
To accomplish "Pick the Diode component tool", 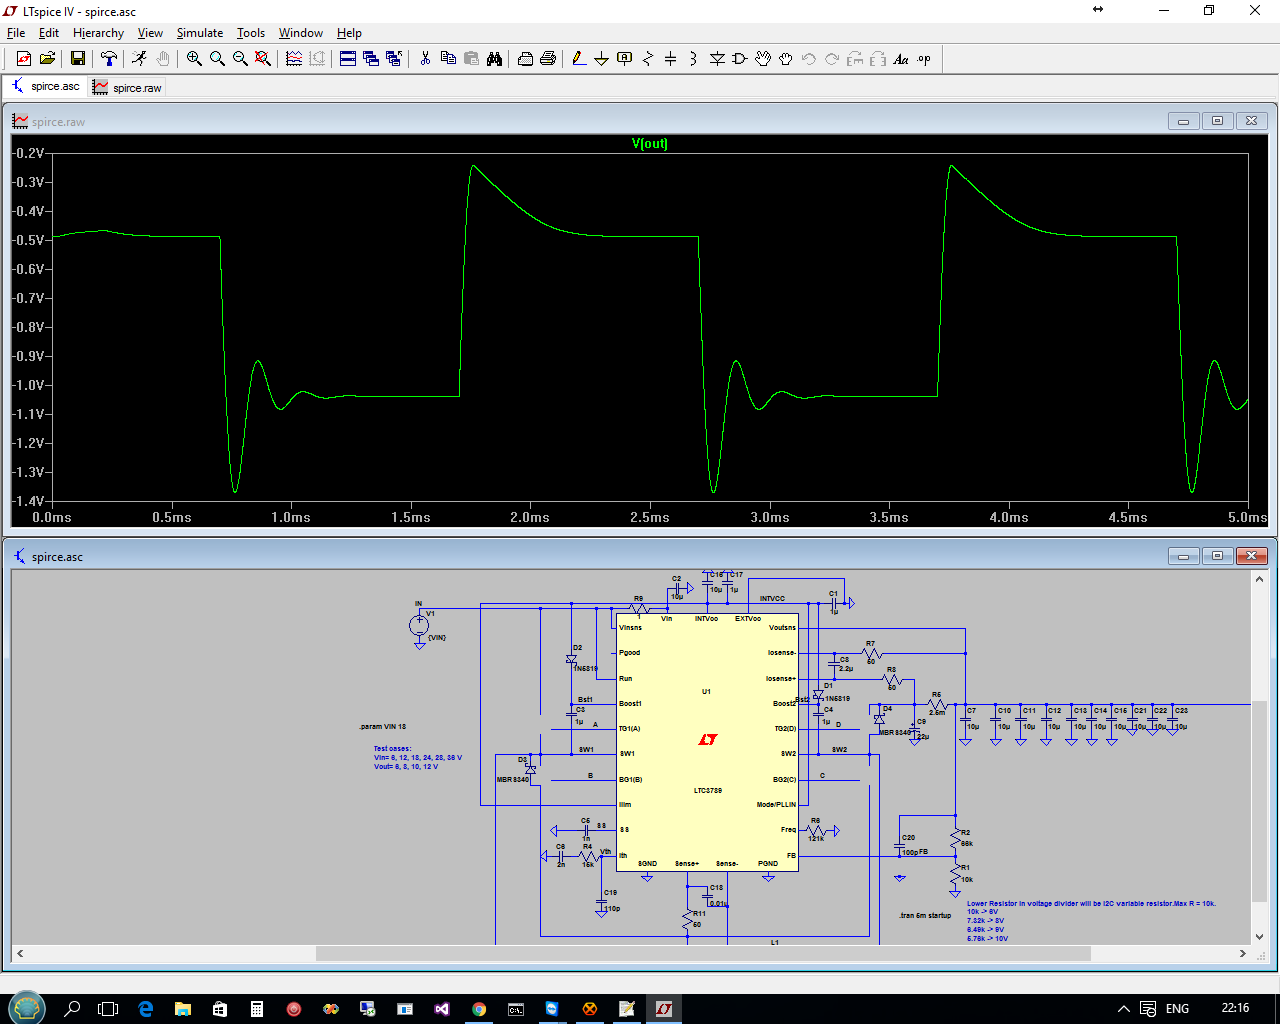I will [717, 59].
